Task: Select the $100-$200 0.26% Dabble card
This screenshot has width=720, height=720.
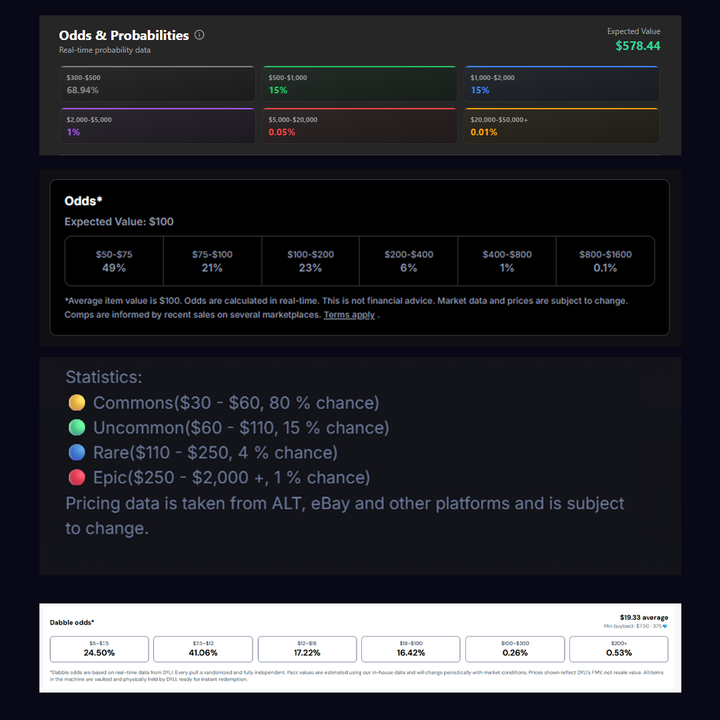Action: (515, 649)
